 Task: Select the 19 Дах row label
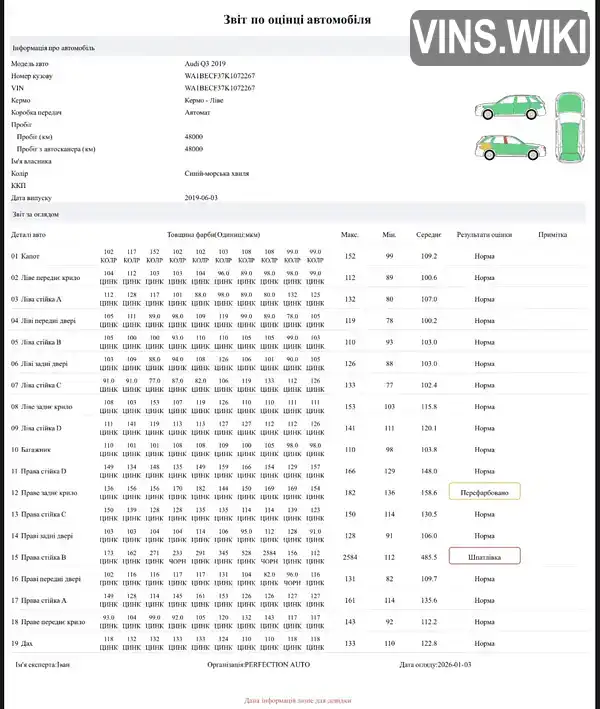[x=22, y=643]
